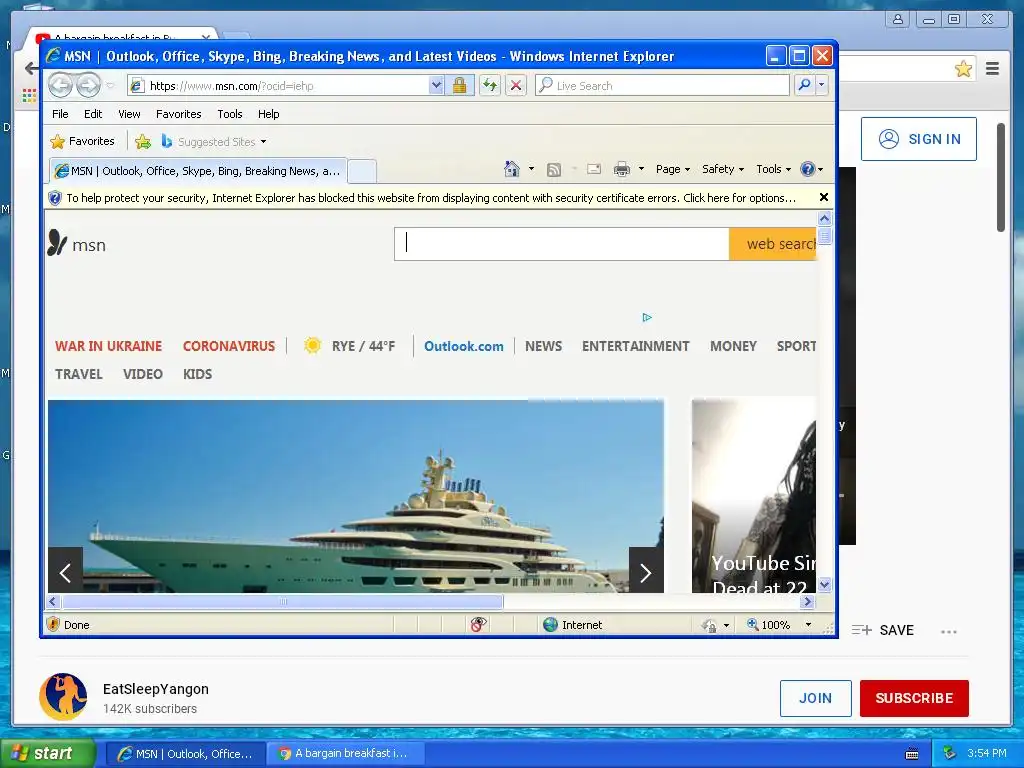Select the MSN tab in Internet Explorer
Image resolution: width=1024 pixels, height=768 pixels.
tap(198, 171)
